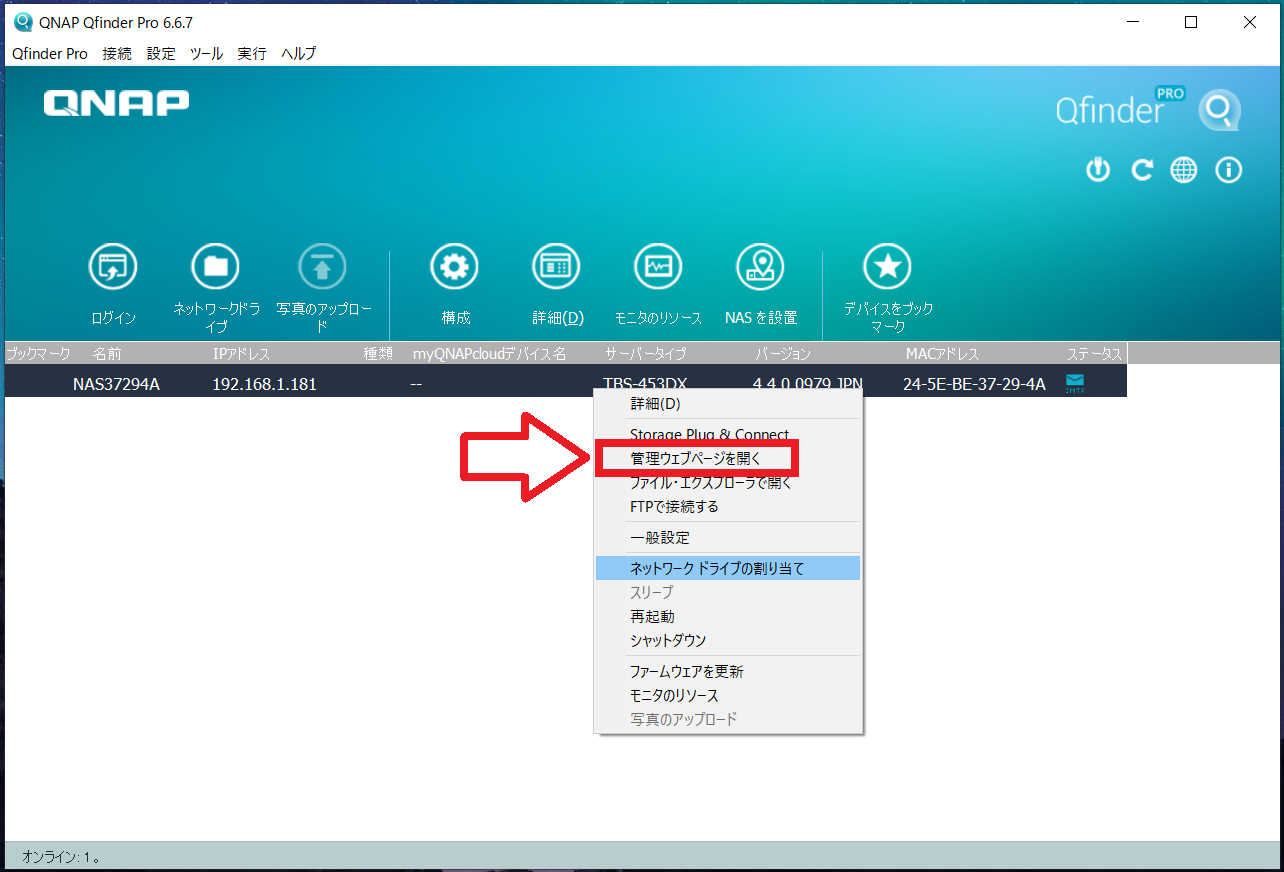Click the ブックマーク column header
The image size is (1284, 872).
[x=38, y=354]
